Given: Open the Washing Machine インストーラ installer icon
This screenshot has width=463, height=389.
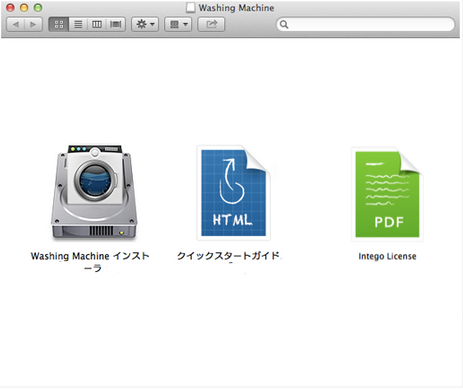Looking at the screenshot, I should pos(94,192).
